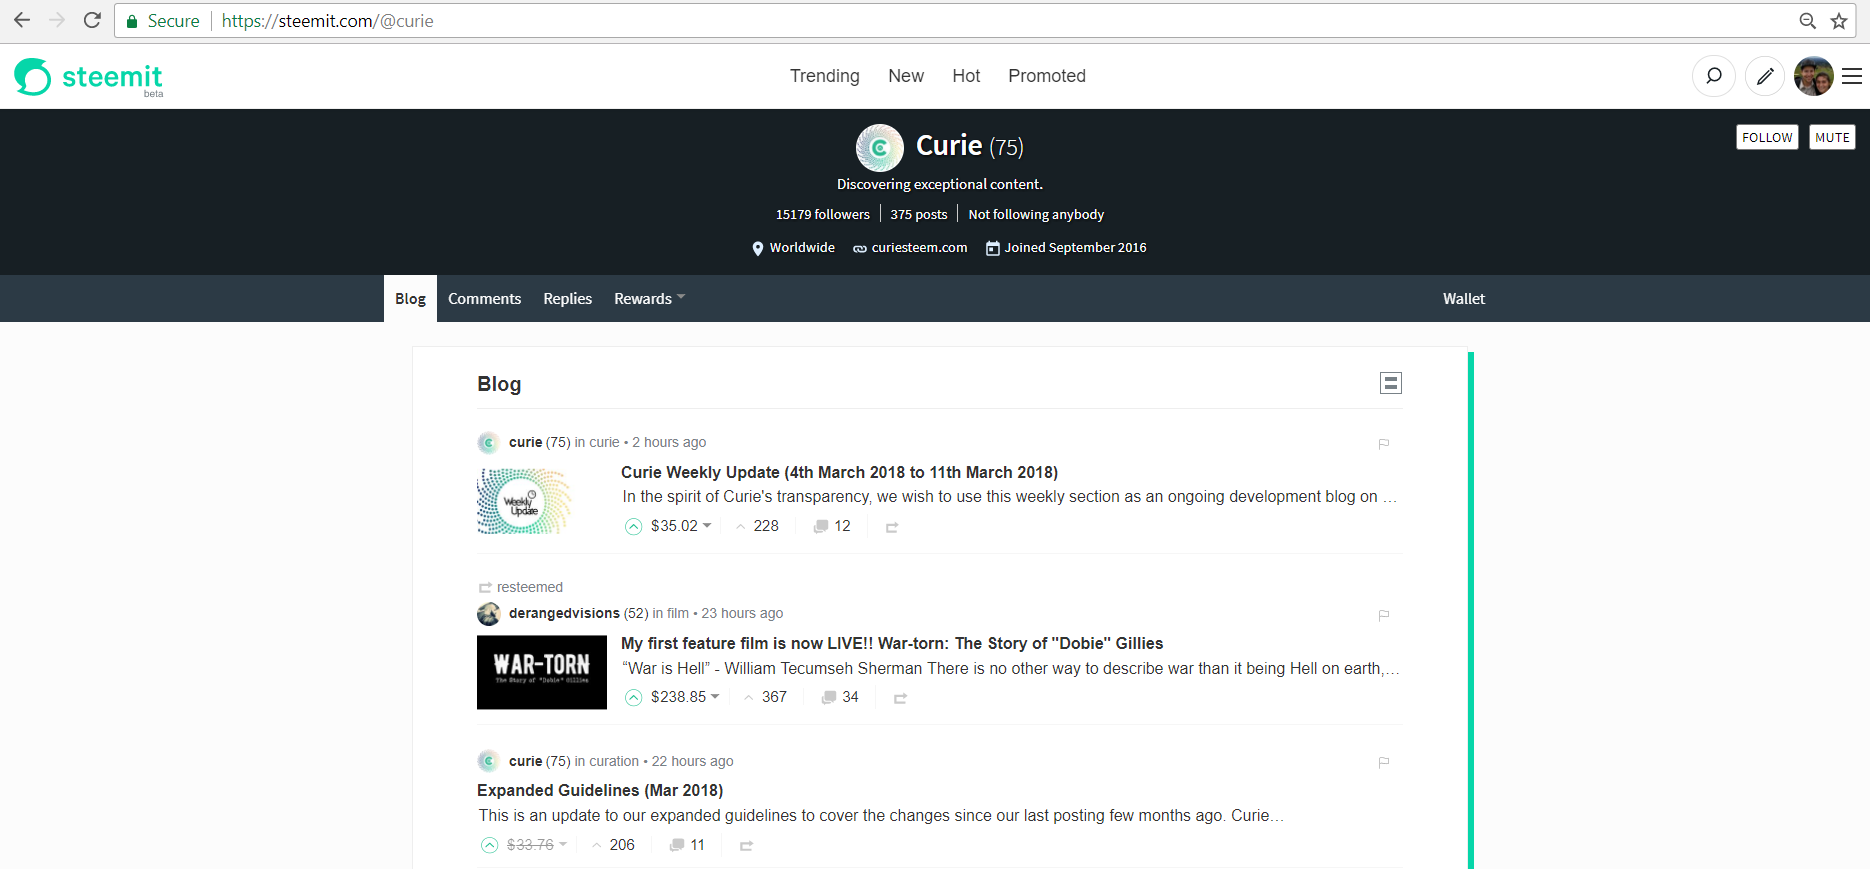Click derangedvisions author name

coord(564,613)
